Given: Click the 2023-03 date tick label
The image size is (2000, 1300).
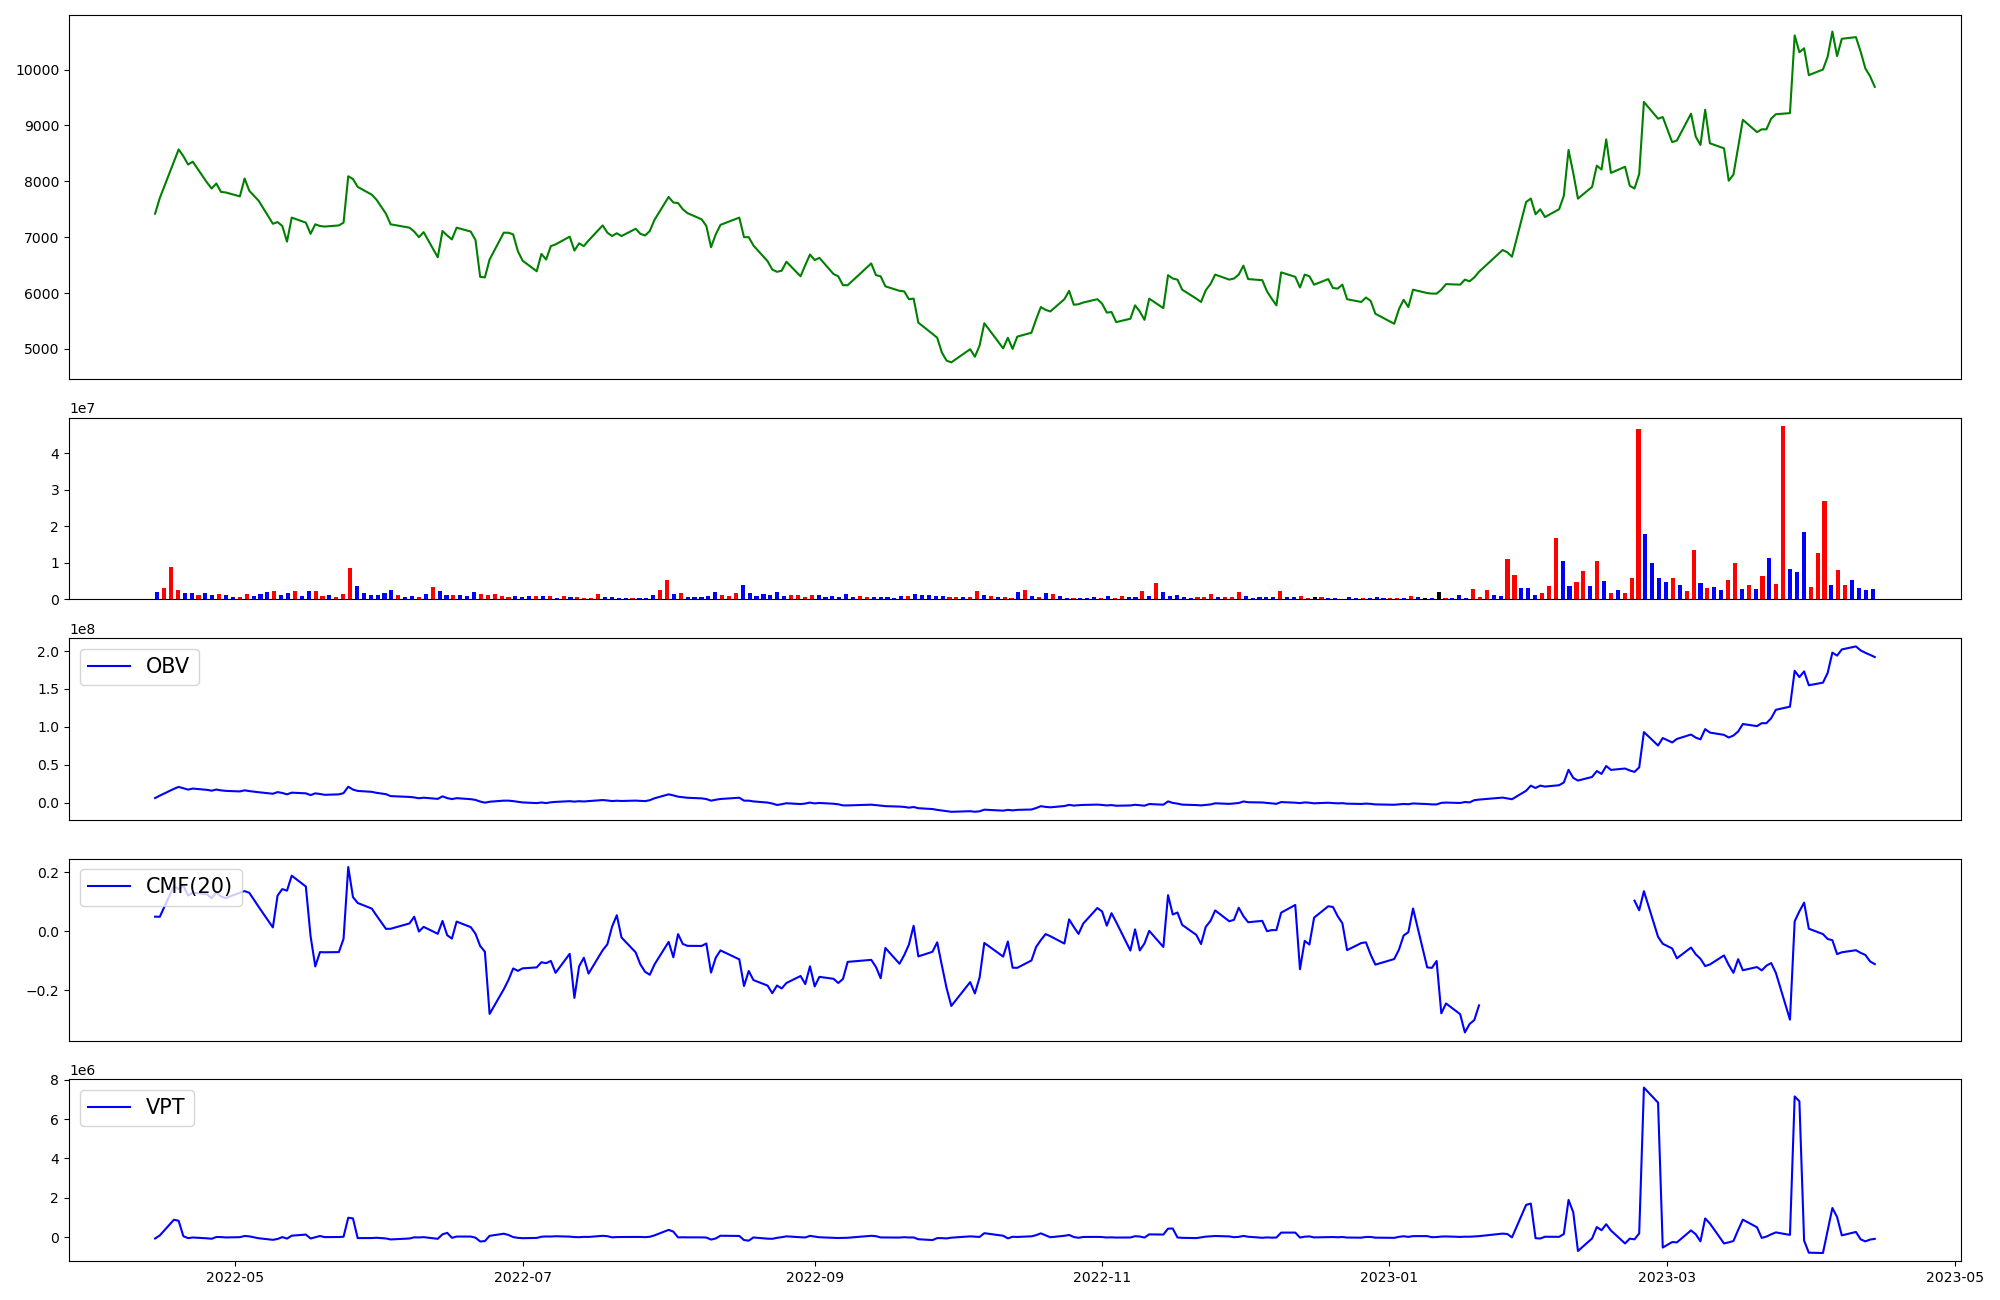Looking at the screenshot, I should coord(1668,1277).
